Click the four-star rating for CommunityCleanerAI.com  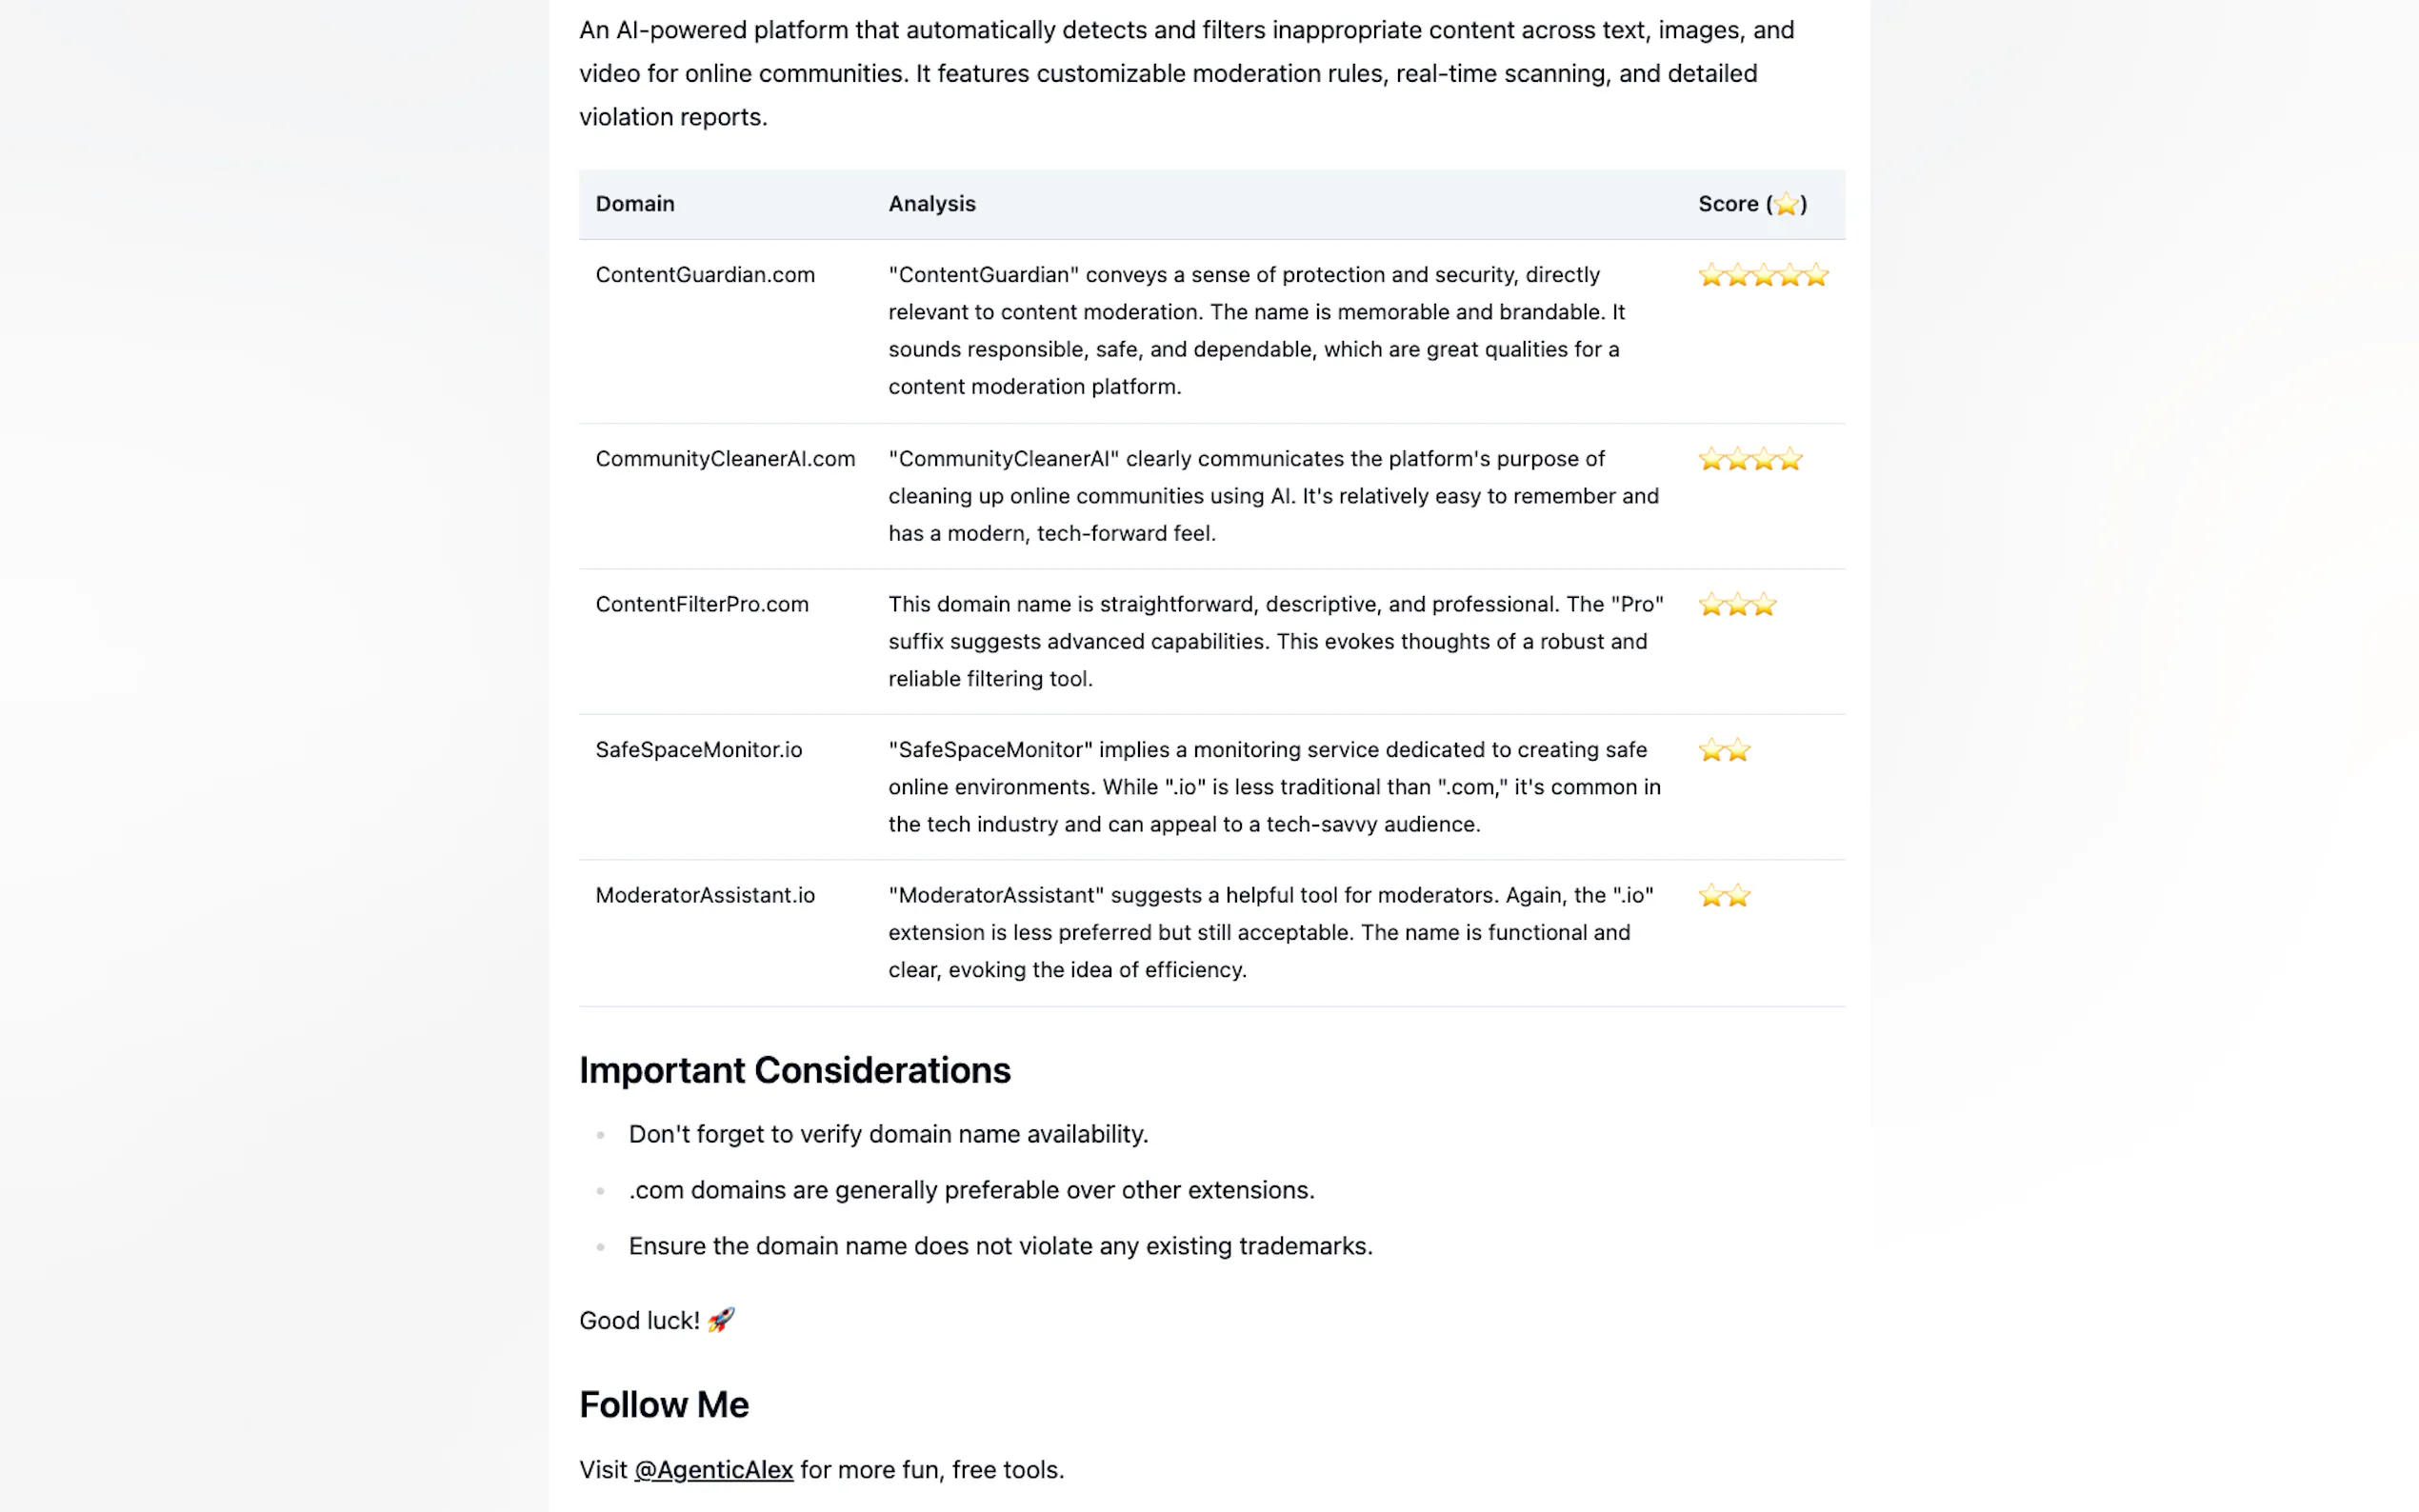[1749, 459]
